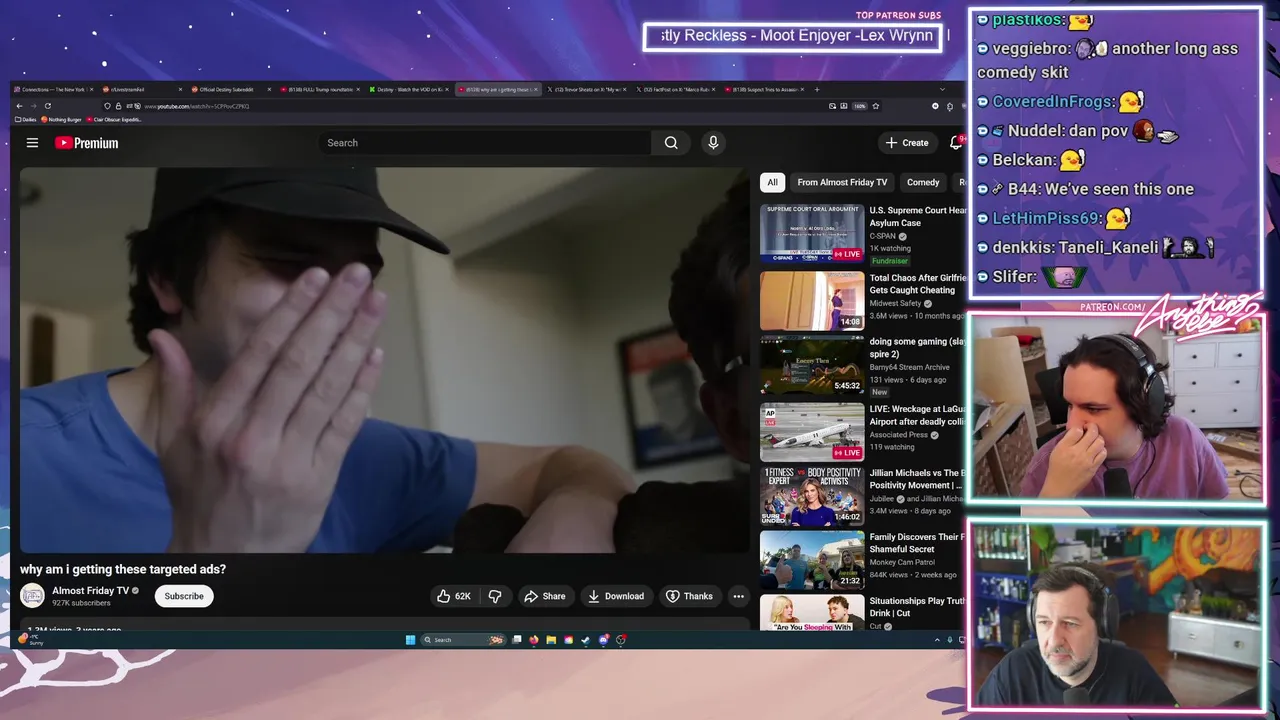1280x720 pixels.
Task: Open the YouTube hamburger guide menu
Action: click(x=32, y=143)
